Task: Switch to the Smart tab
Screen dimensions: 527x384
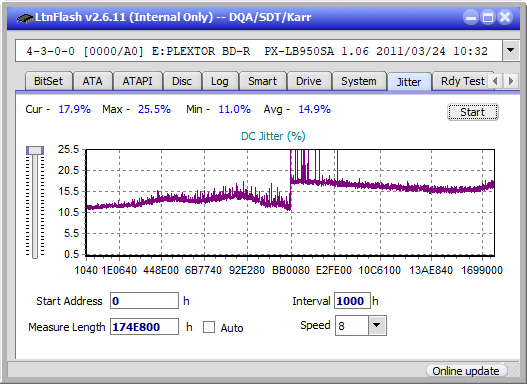Action: pyautogui.click(x=262, y=81)
